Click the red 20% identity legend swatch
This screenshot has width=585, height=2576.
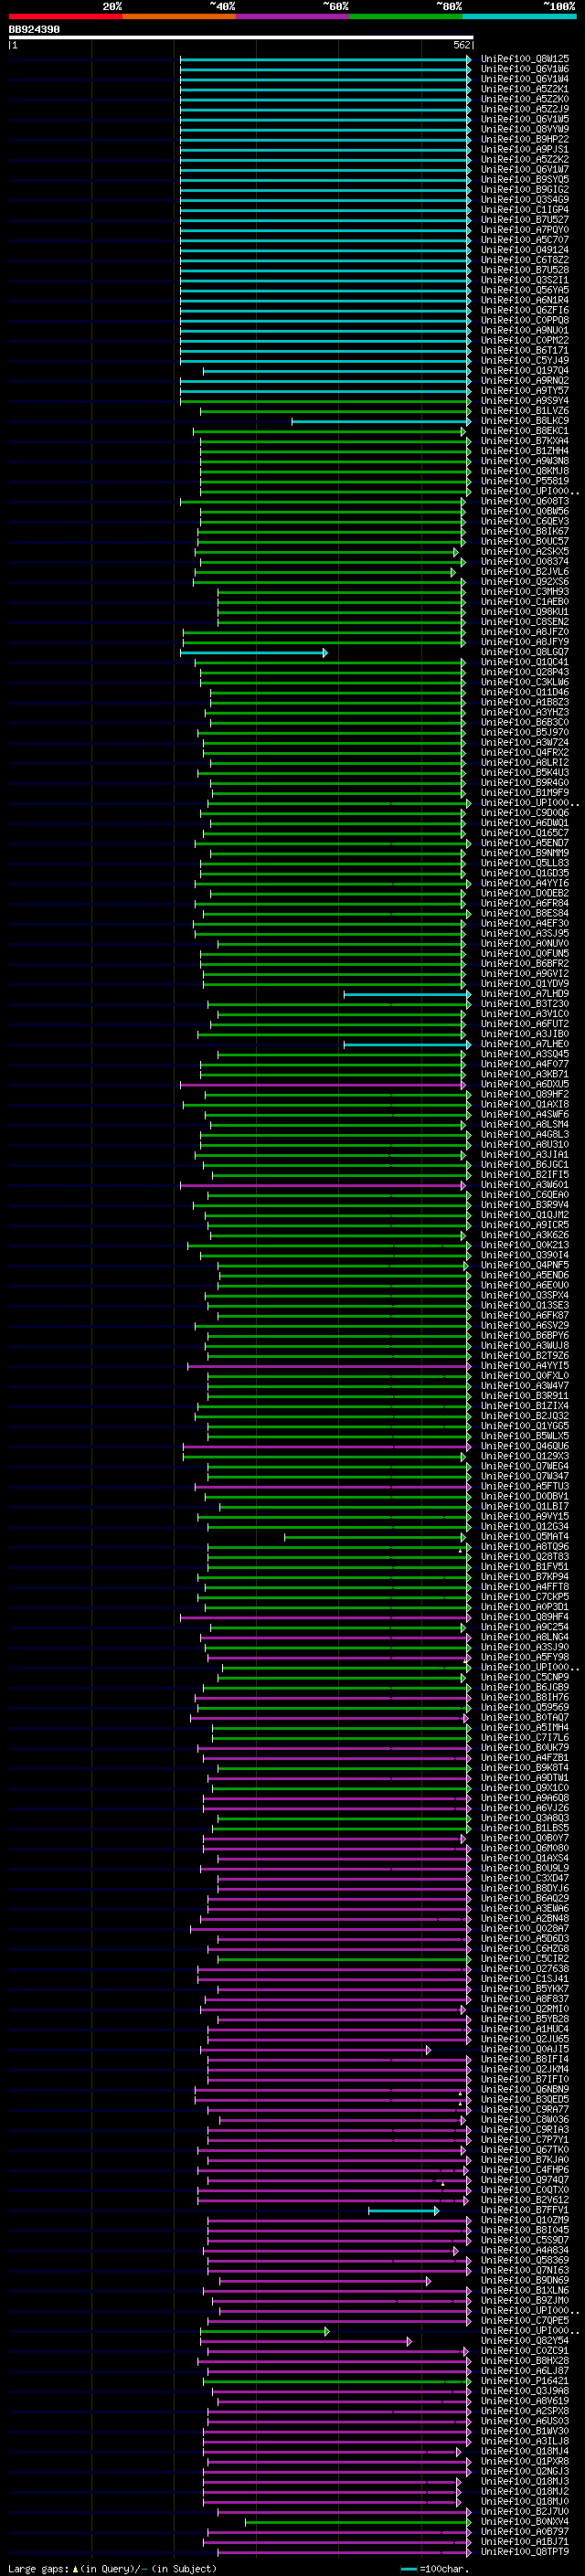click(x=65, y=17)
